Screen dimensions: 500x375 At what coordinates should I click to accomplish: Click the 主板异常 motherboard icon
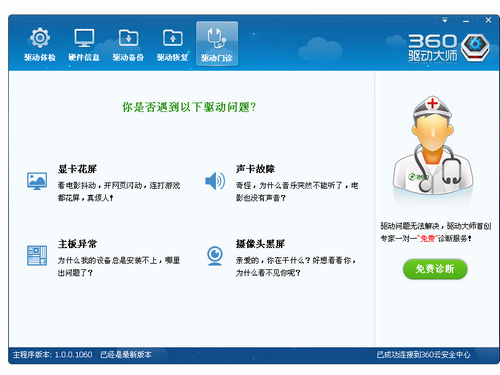click(x=37, y=255)
